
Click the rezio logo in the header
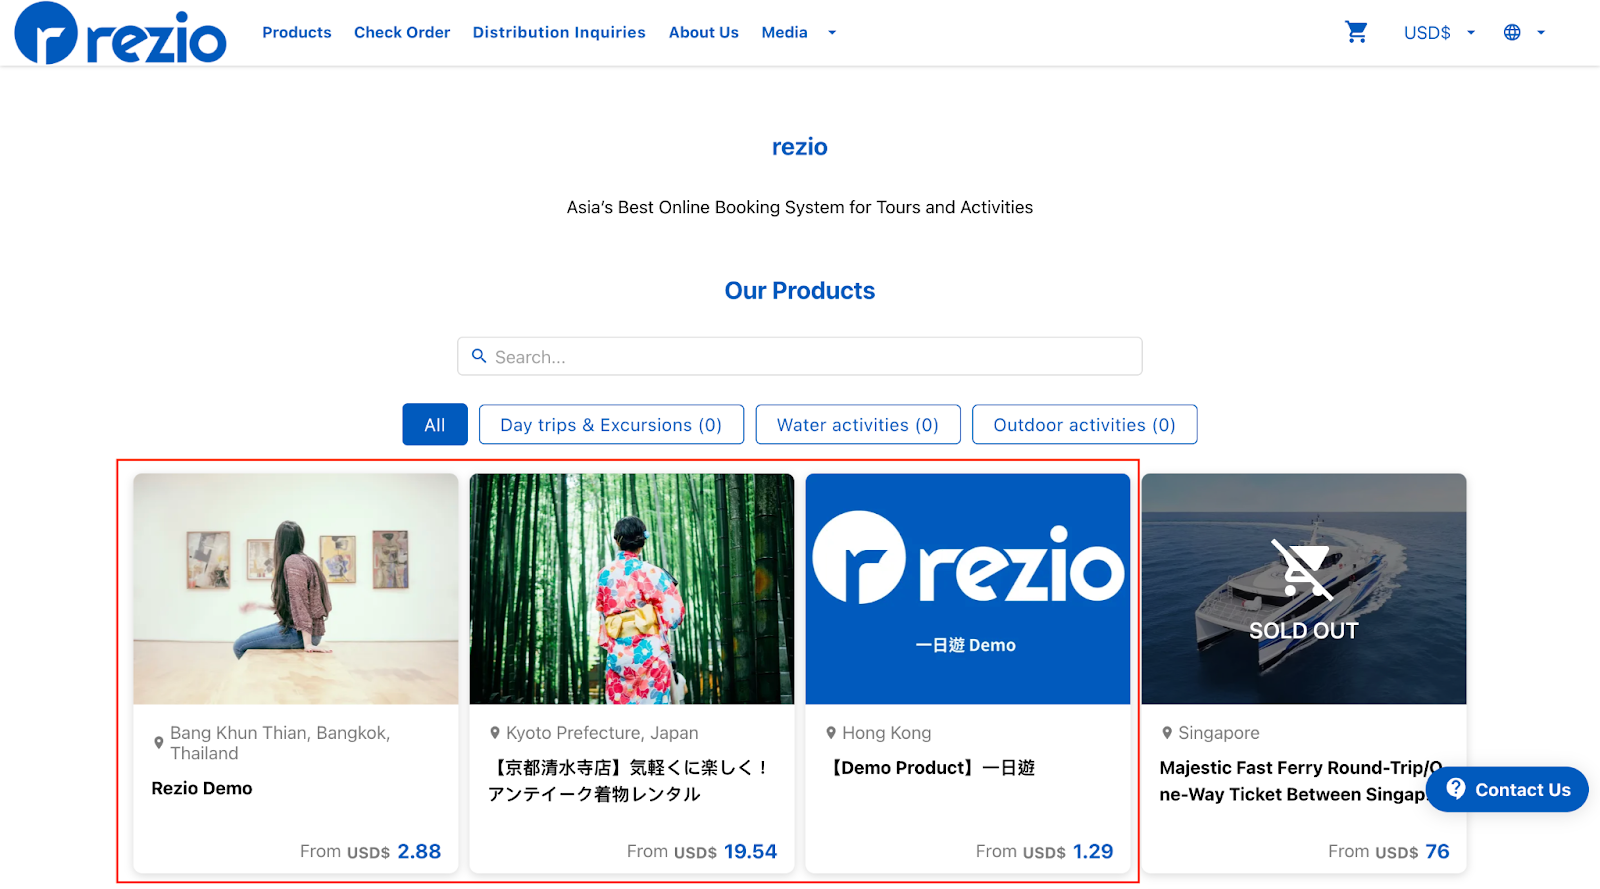120,33
